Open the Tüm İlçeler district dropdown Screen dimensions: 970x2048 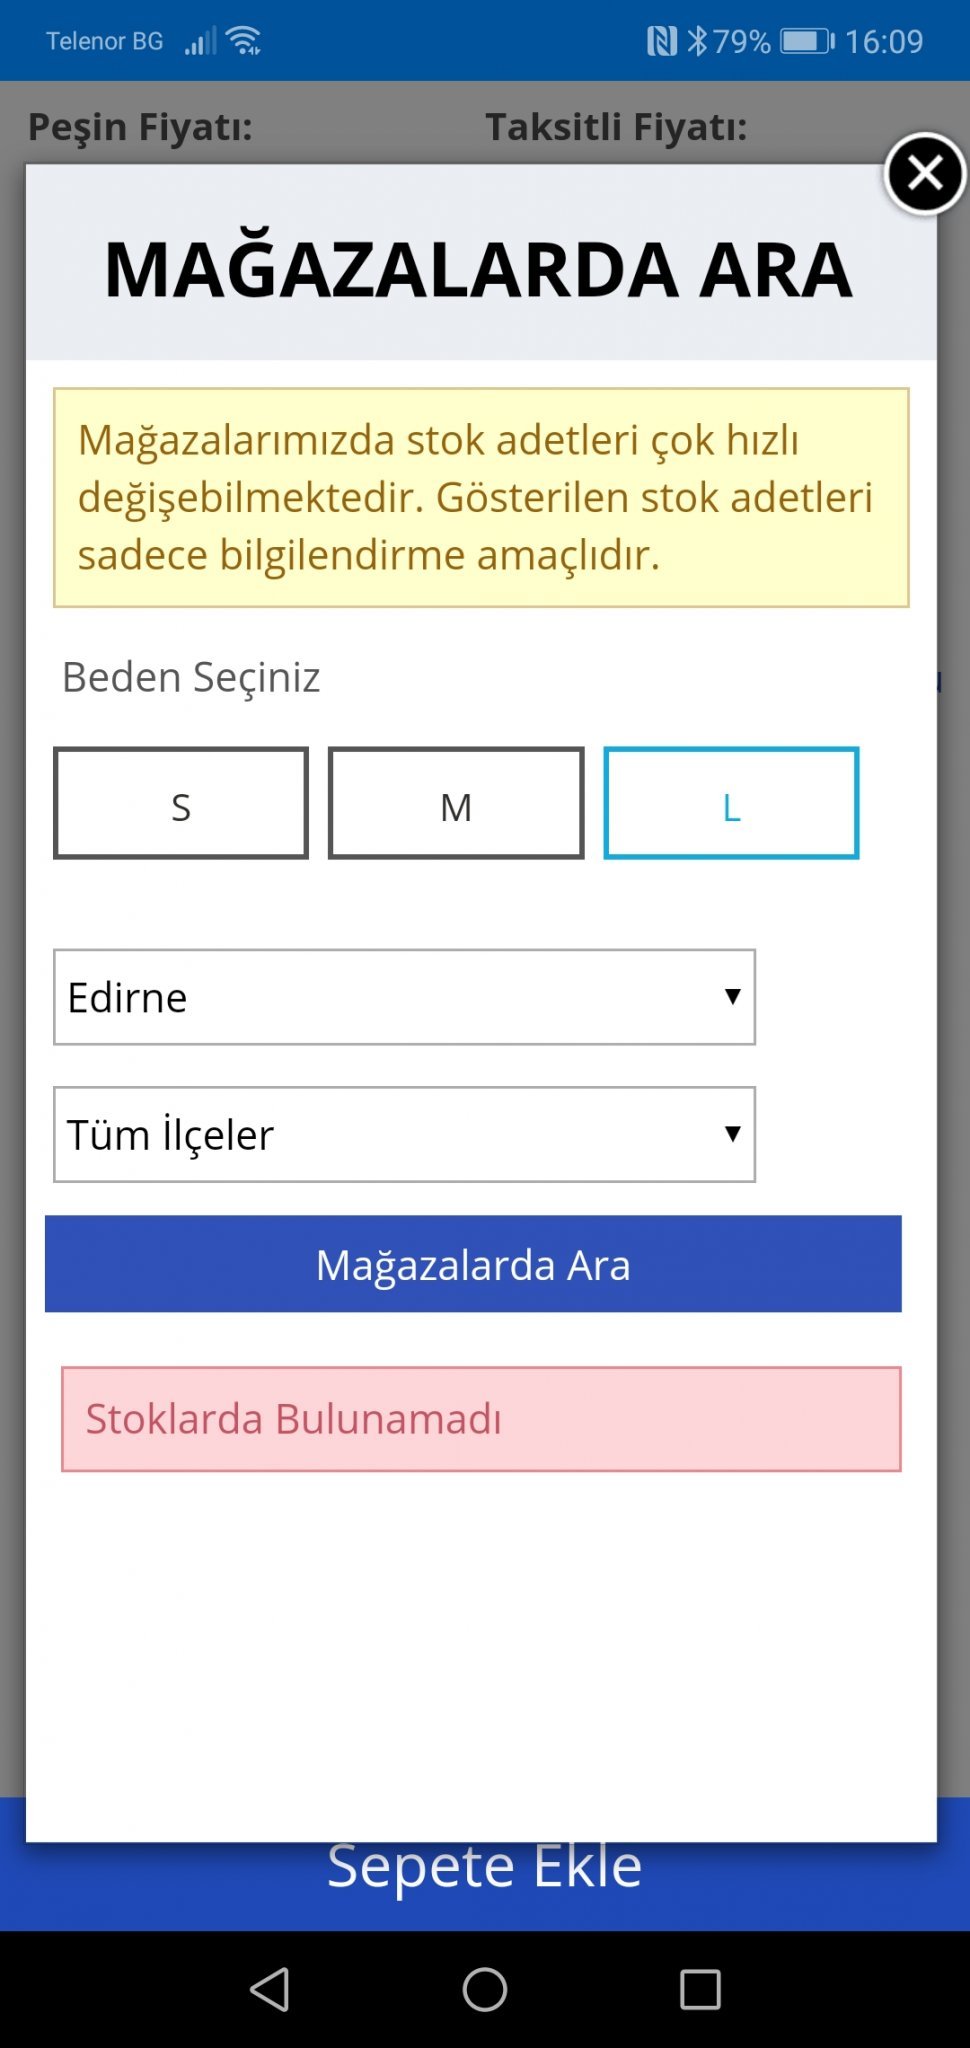pos(404,1134)
